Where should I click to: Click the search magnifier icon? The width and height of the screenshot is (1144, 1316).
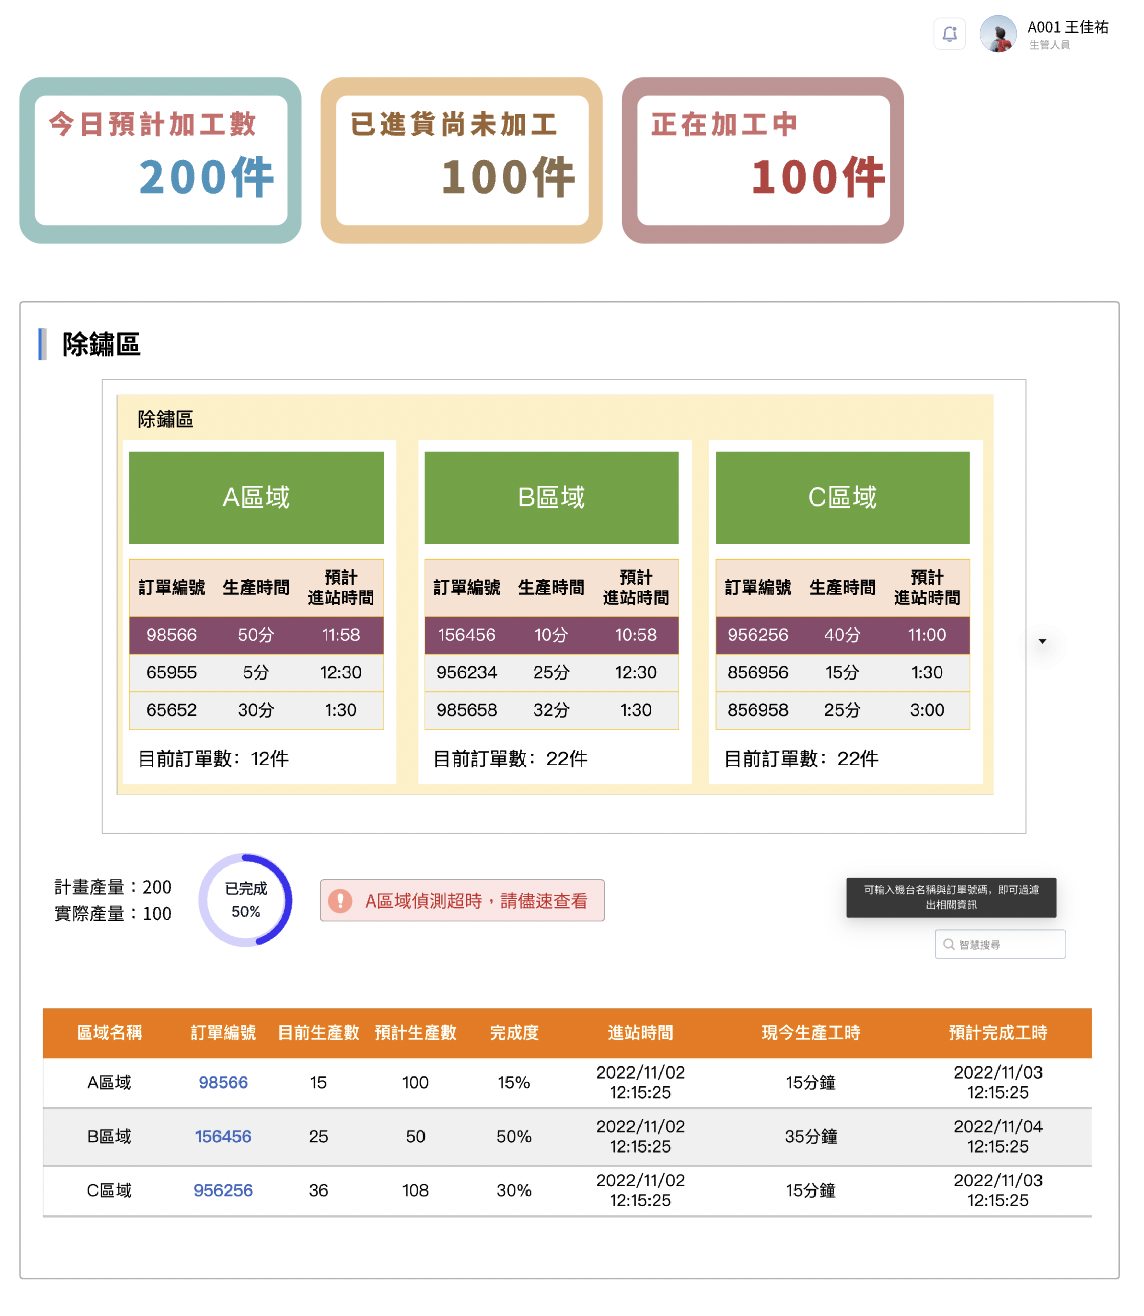[949, 944]
